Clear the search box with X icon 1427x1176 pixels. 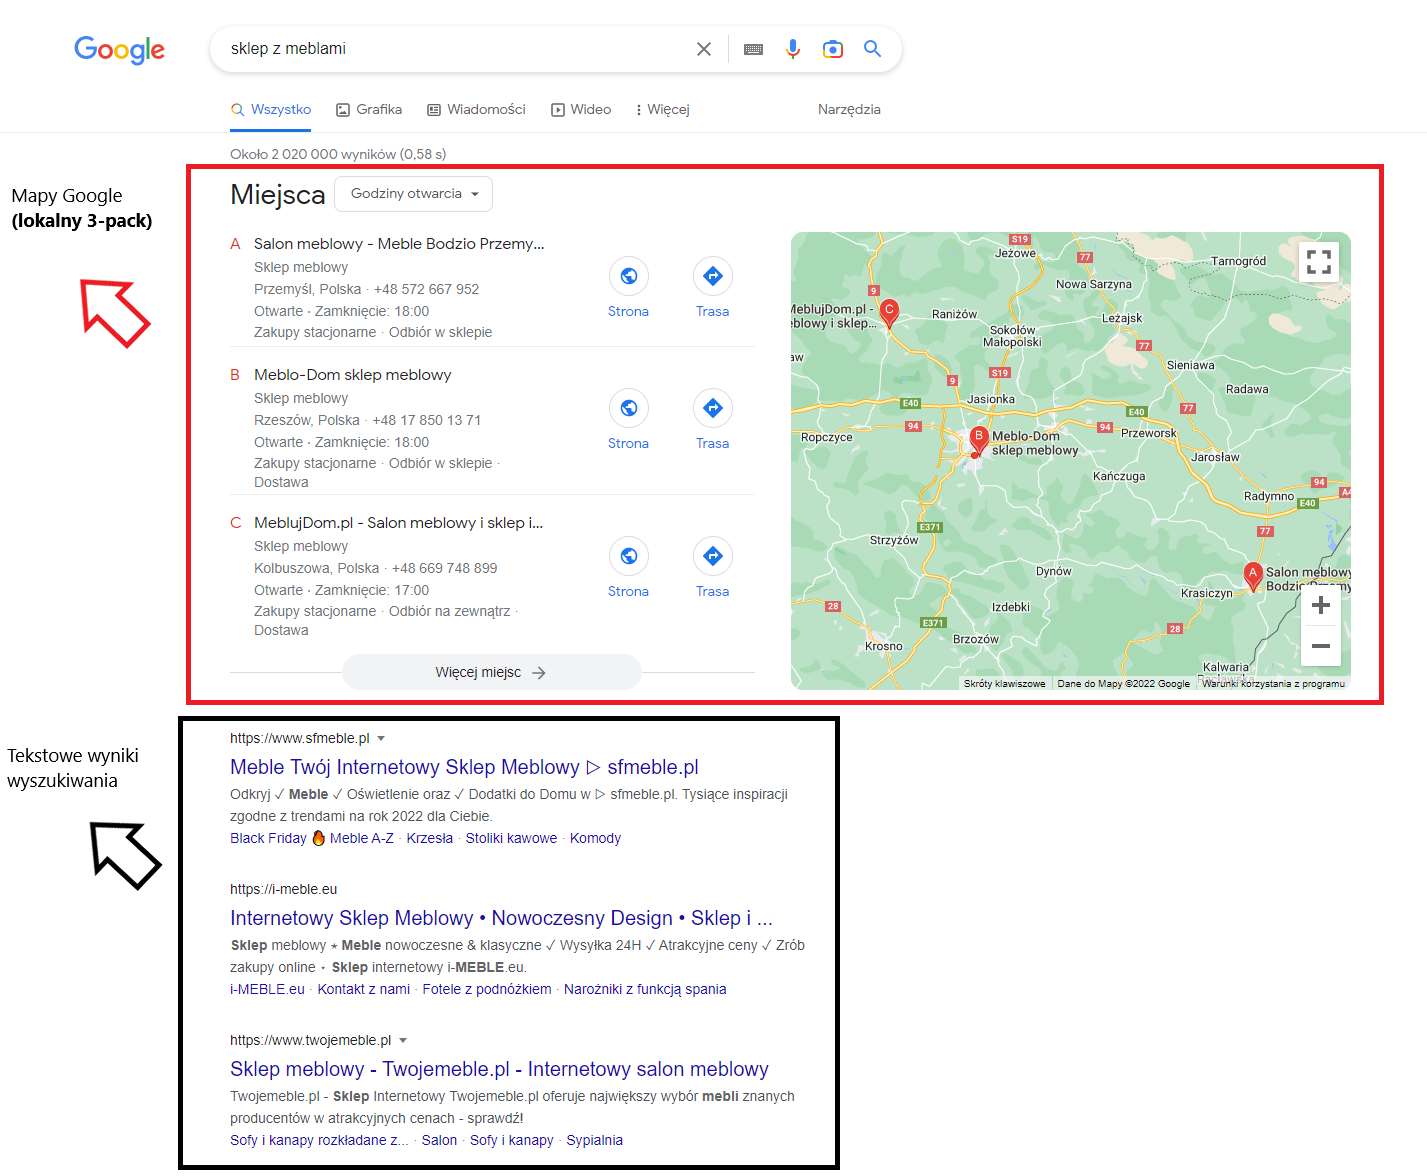tap(704, 49)
